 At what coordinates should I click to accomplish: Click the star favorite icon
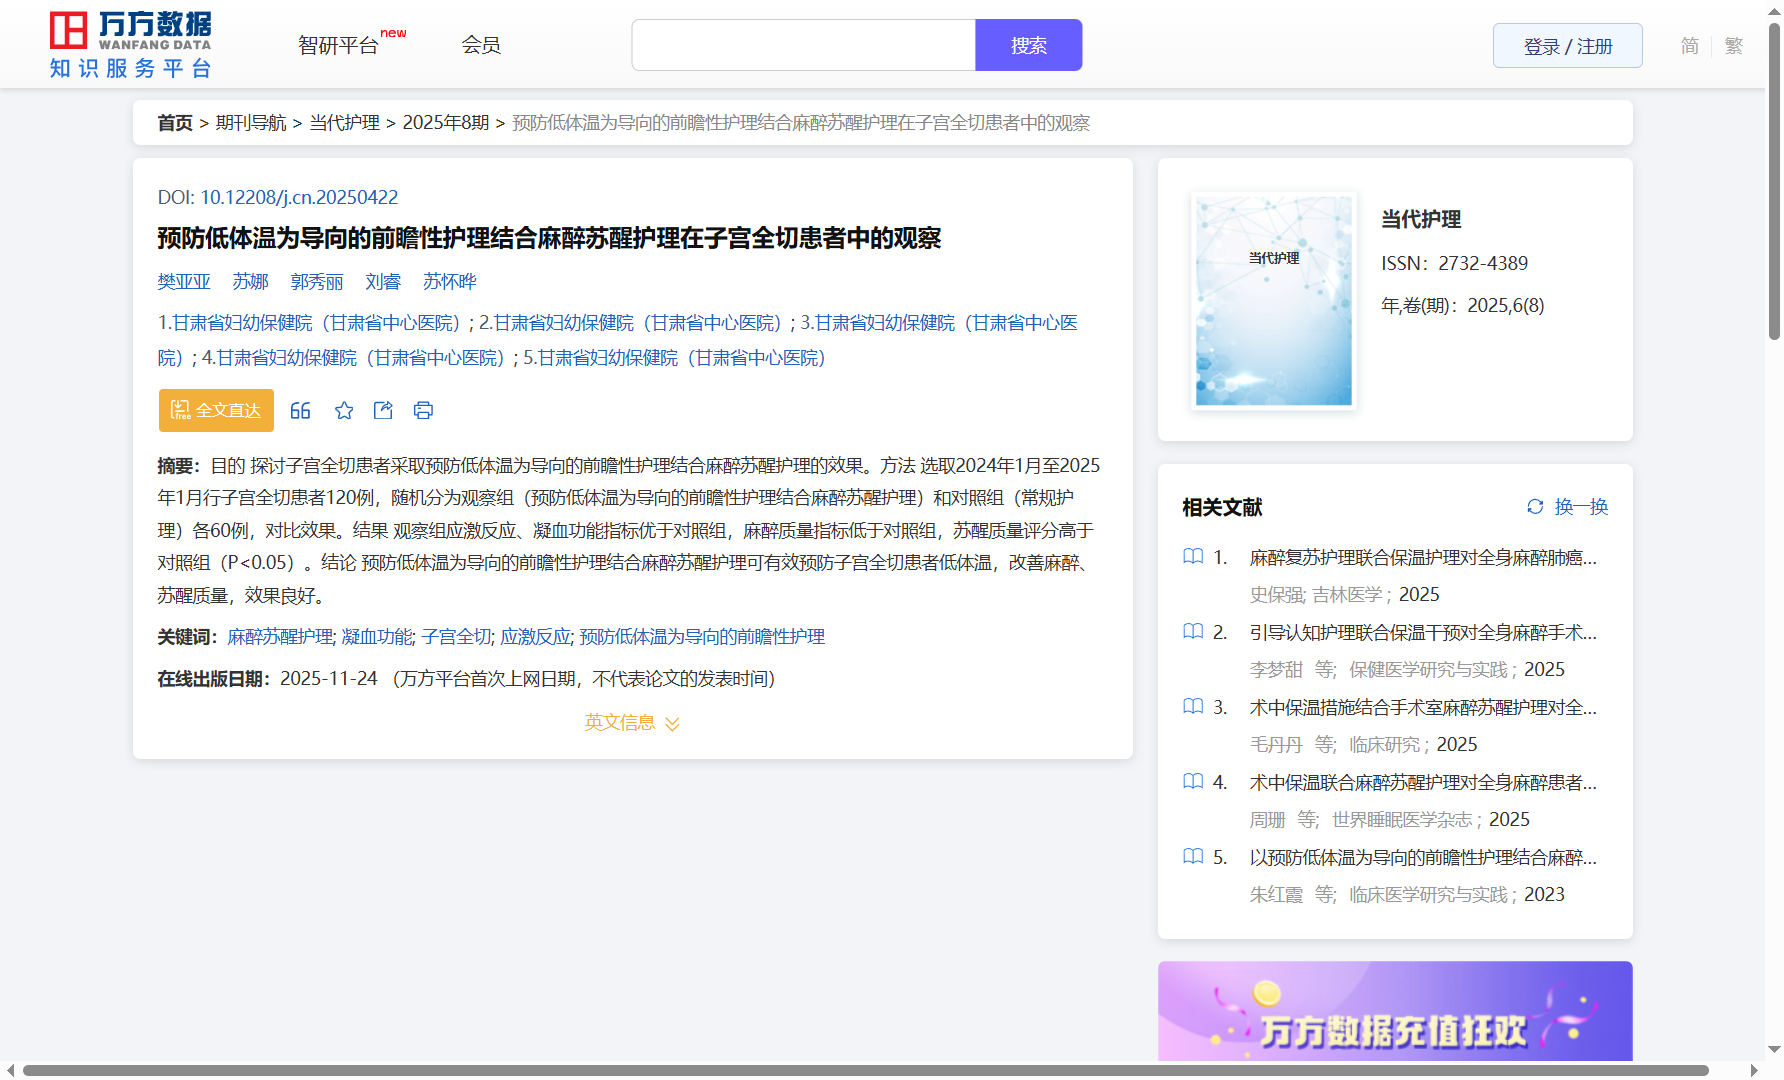344,411
